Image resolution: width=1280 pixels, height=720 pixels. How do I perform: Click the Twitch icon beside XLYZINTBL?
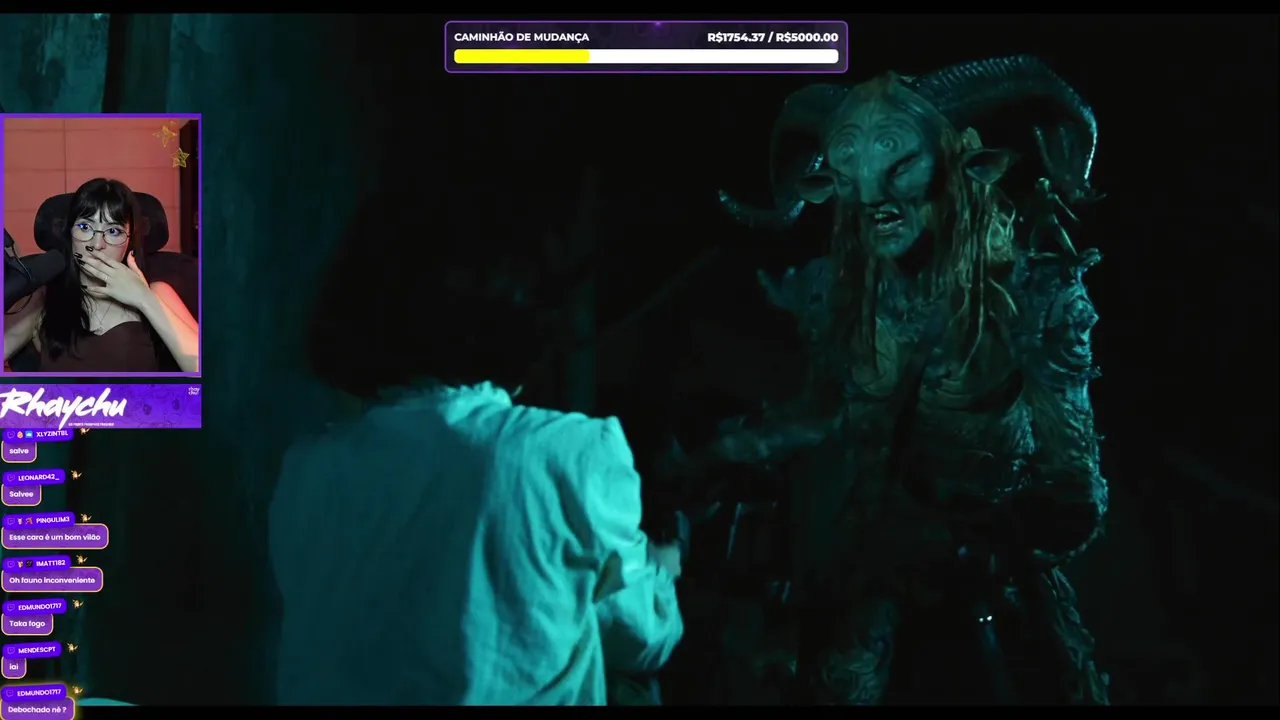click(x=11, y=435)
